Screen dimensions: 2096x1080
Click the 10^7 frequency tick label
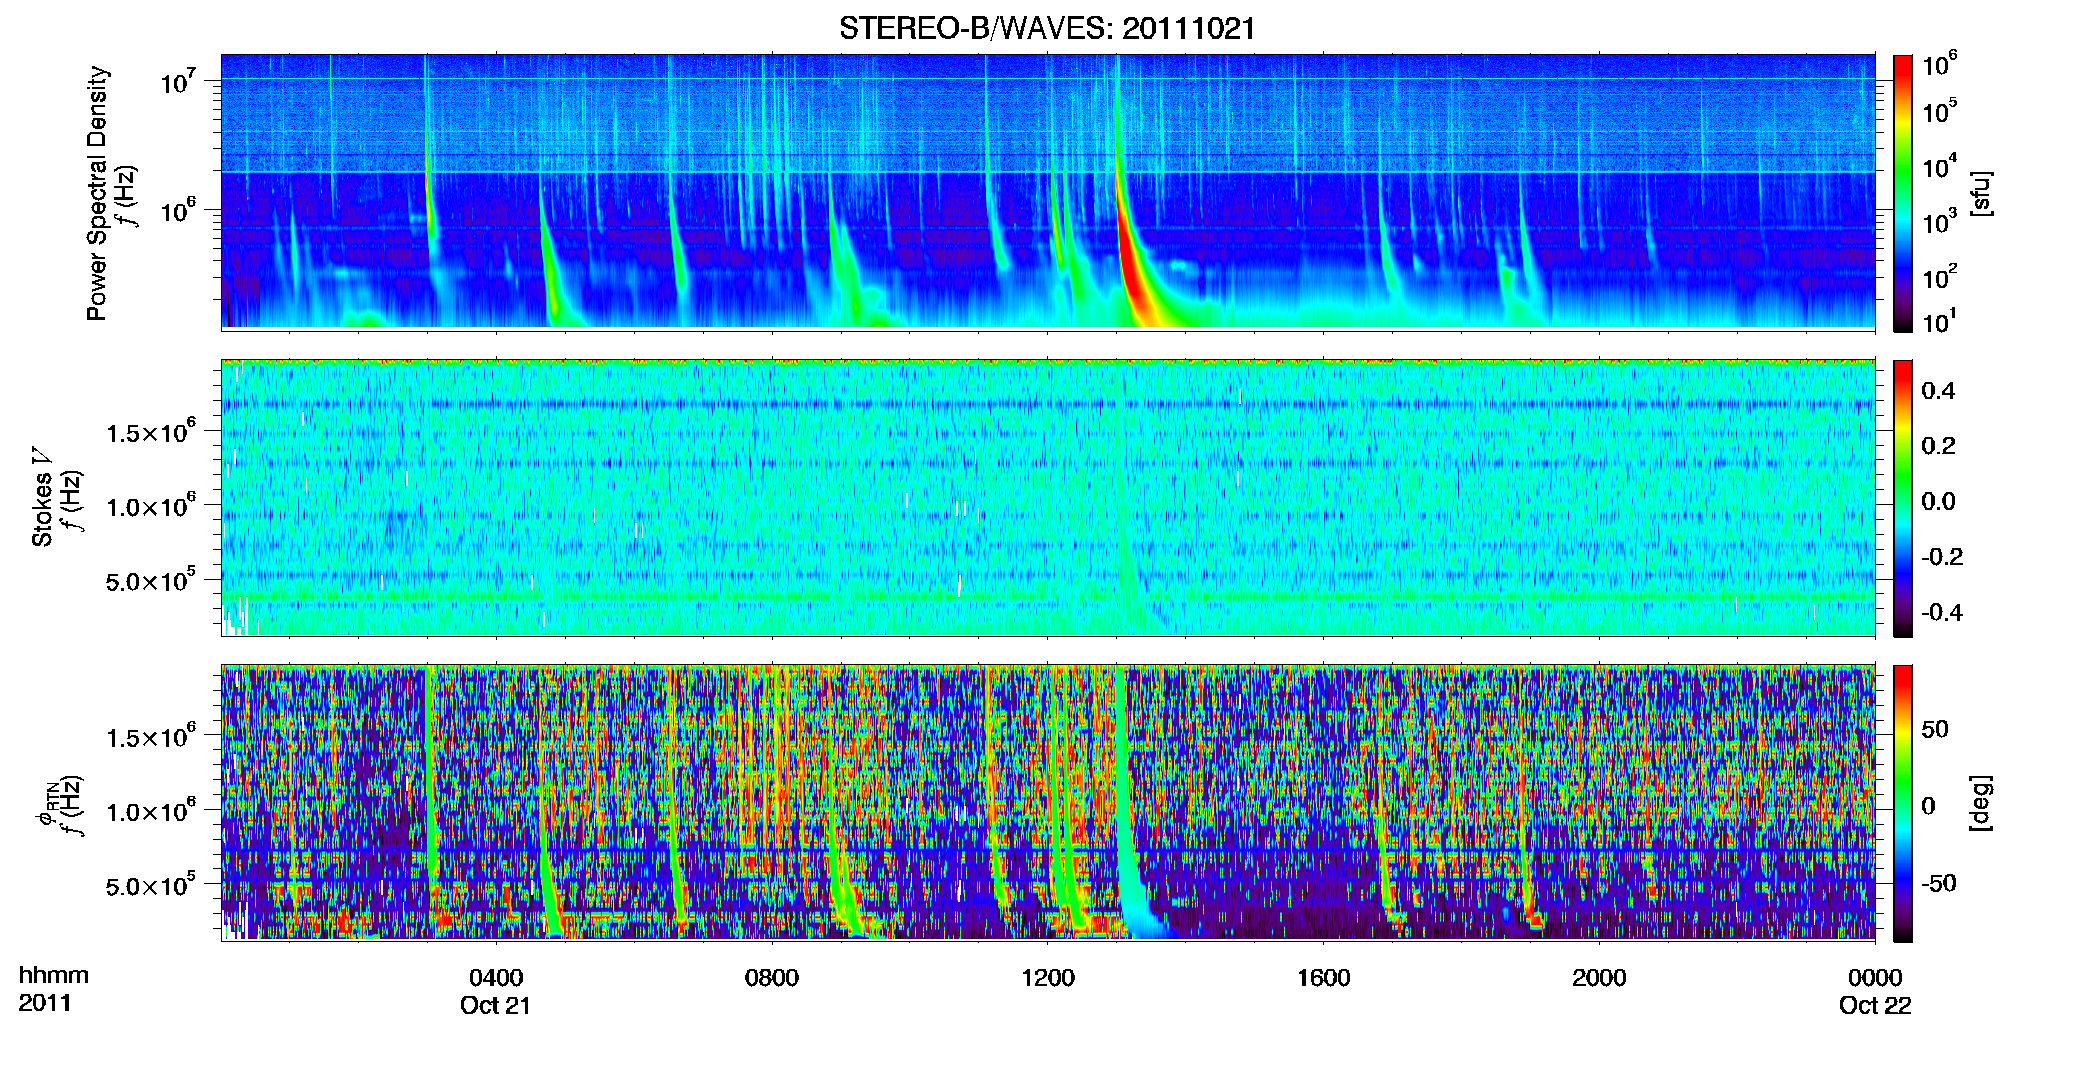(180, 81)
